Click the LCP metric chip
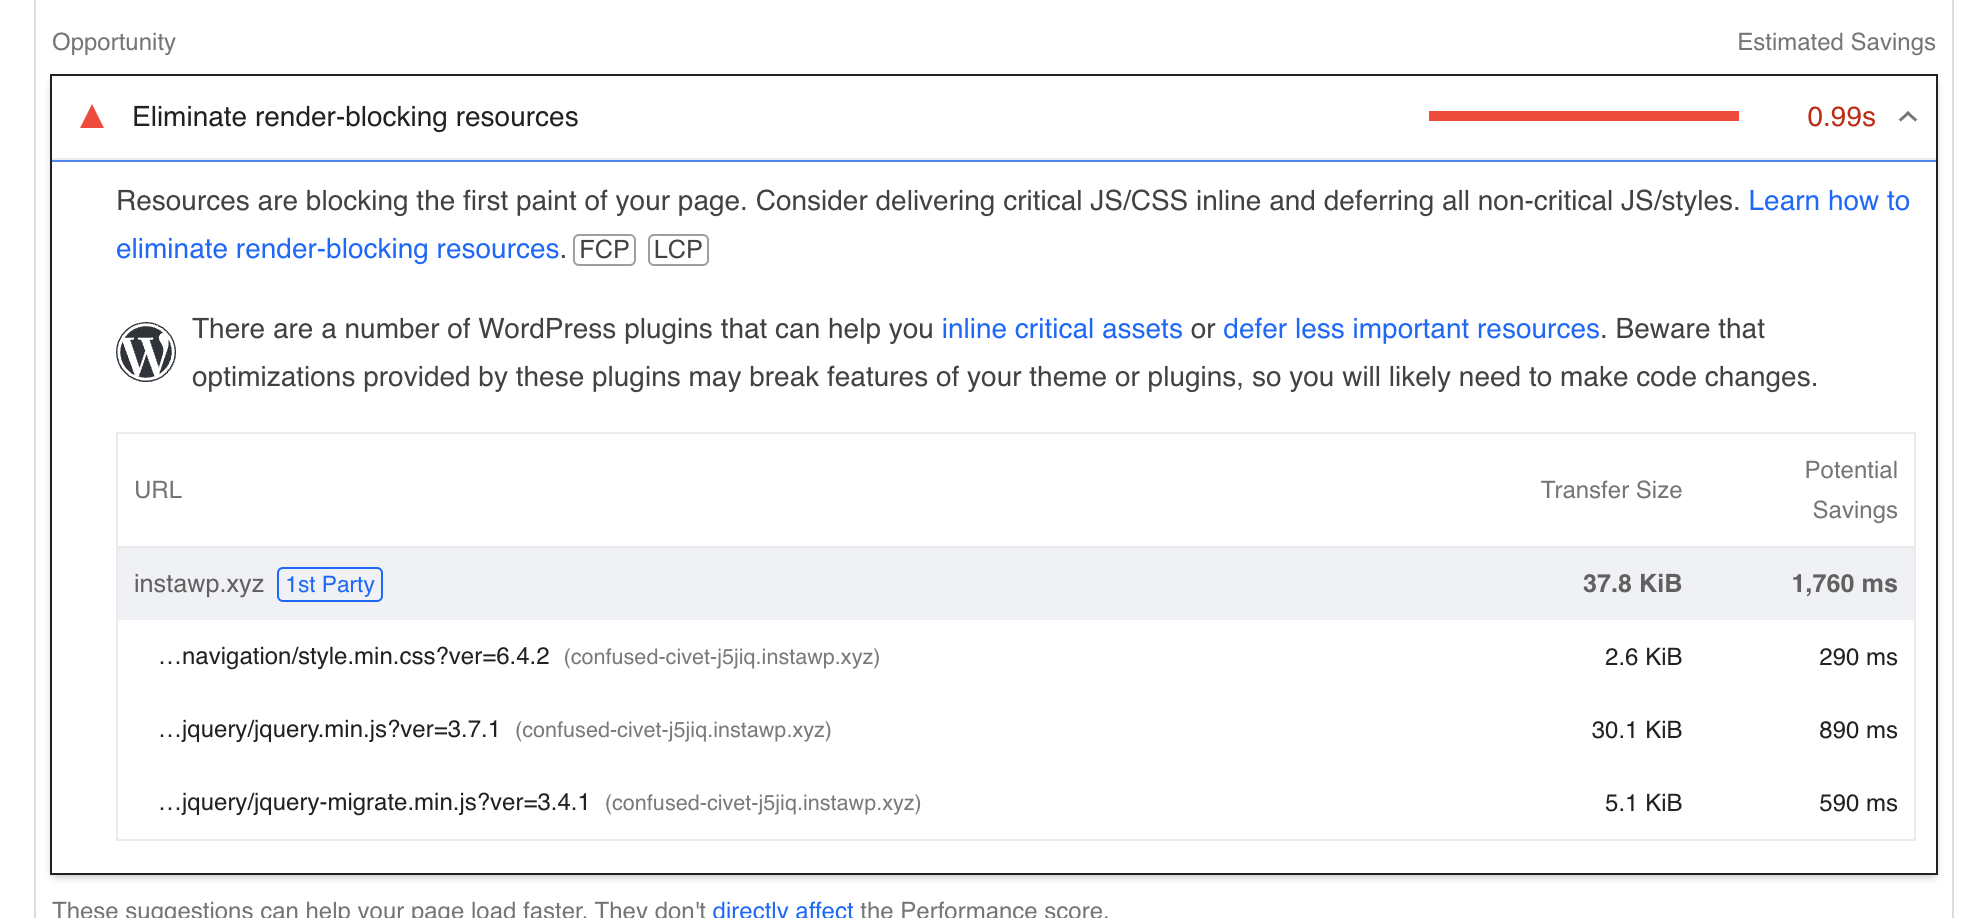The height and width of the screenshot is (918, 1986). pyautogui.click(x=678, y=249)
